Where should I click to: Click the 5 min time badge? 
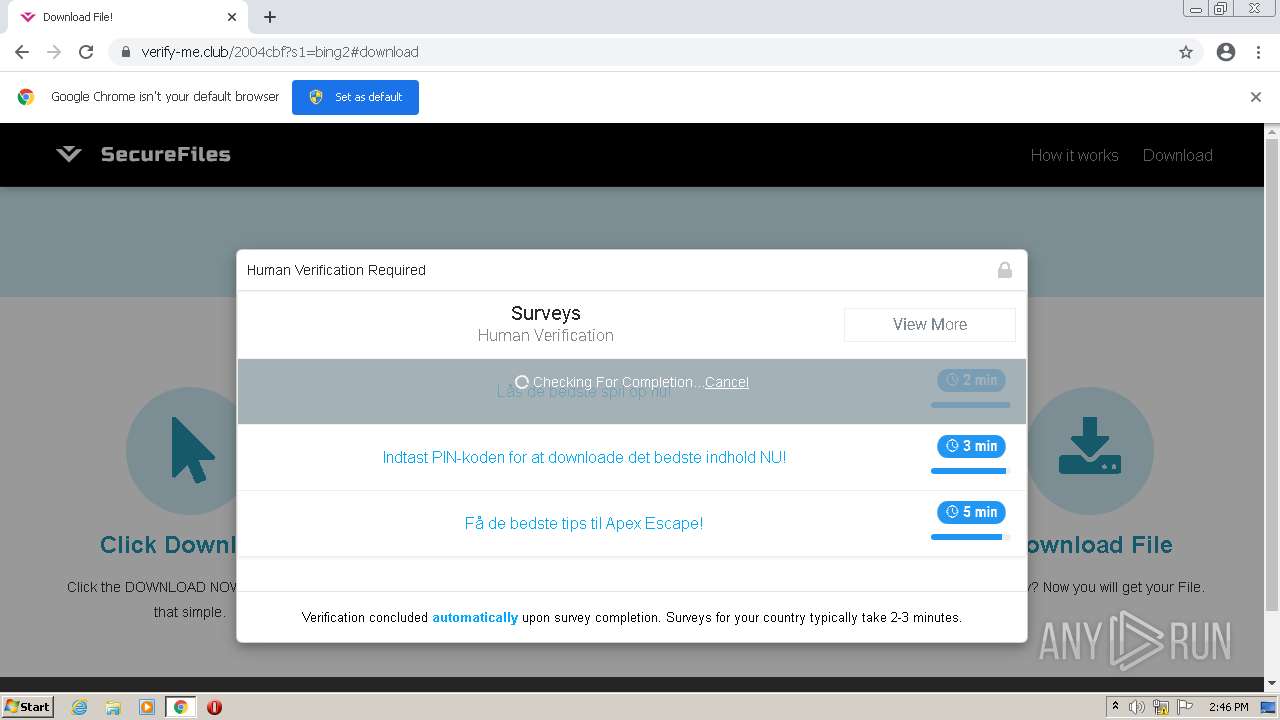(970, 512)
